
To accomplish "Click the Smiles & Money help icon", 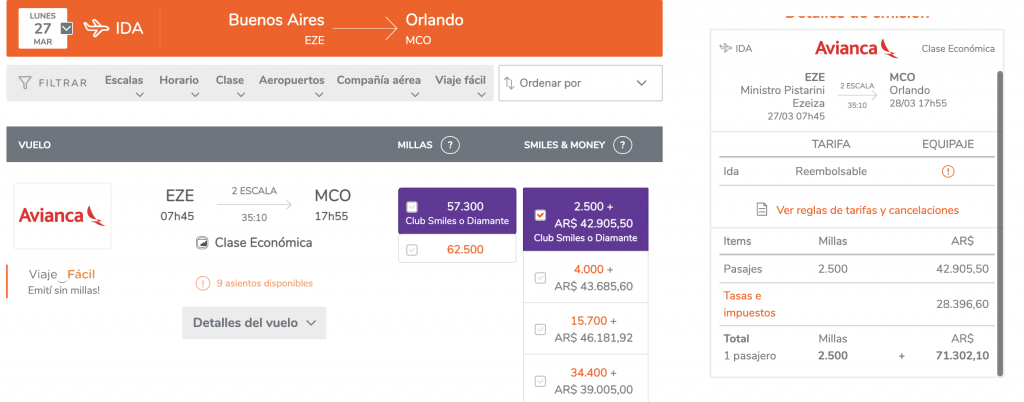I will click(623, 145).
